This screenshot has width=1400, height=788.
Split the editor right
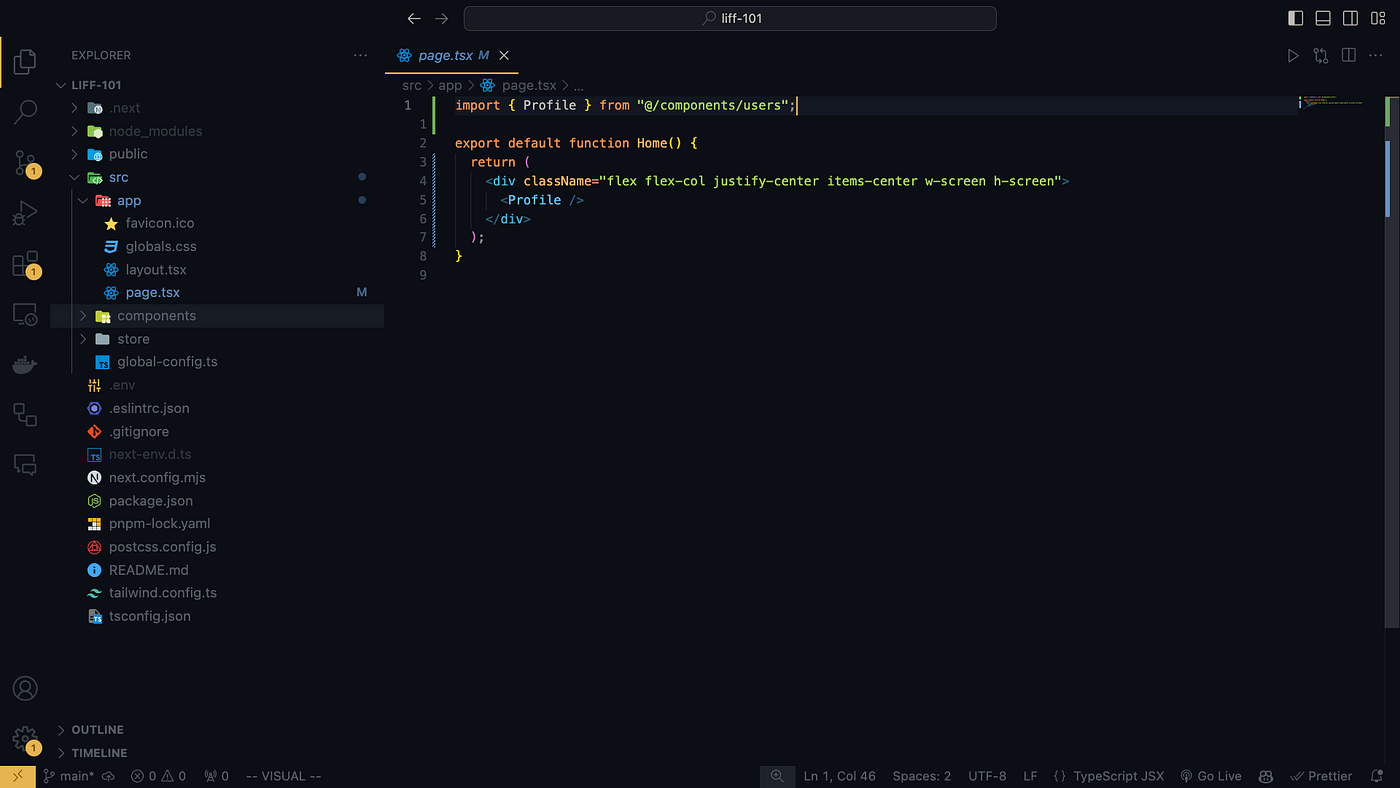coord(1348,56)
